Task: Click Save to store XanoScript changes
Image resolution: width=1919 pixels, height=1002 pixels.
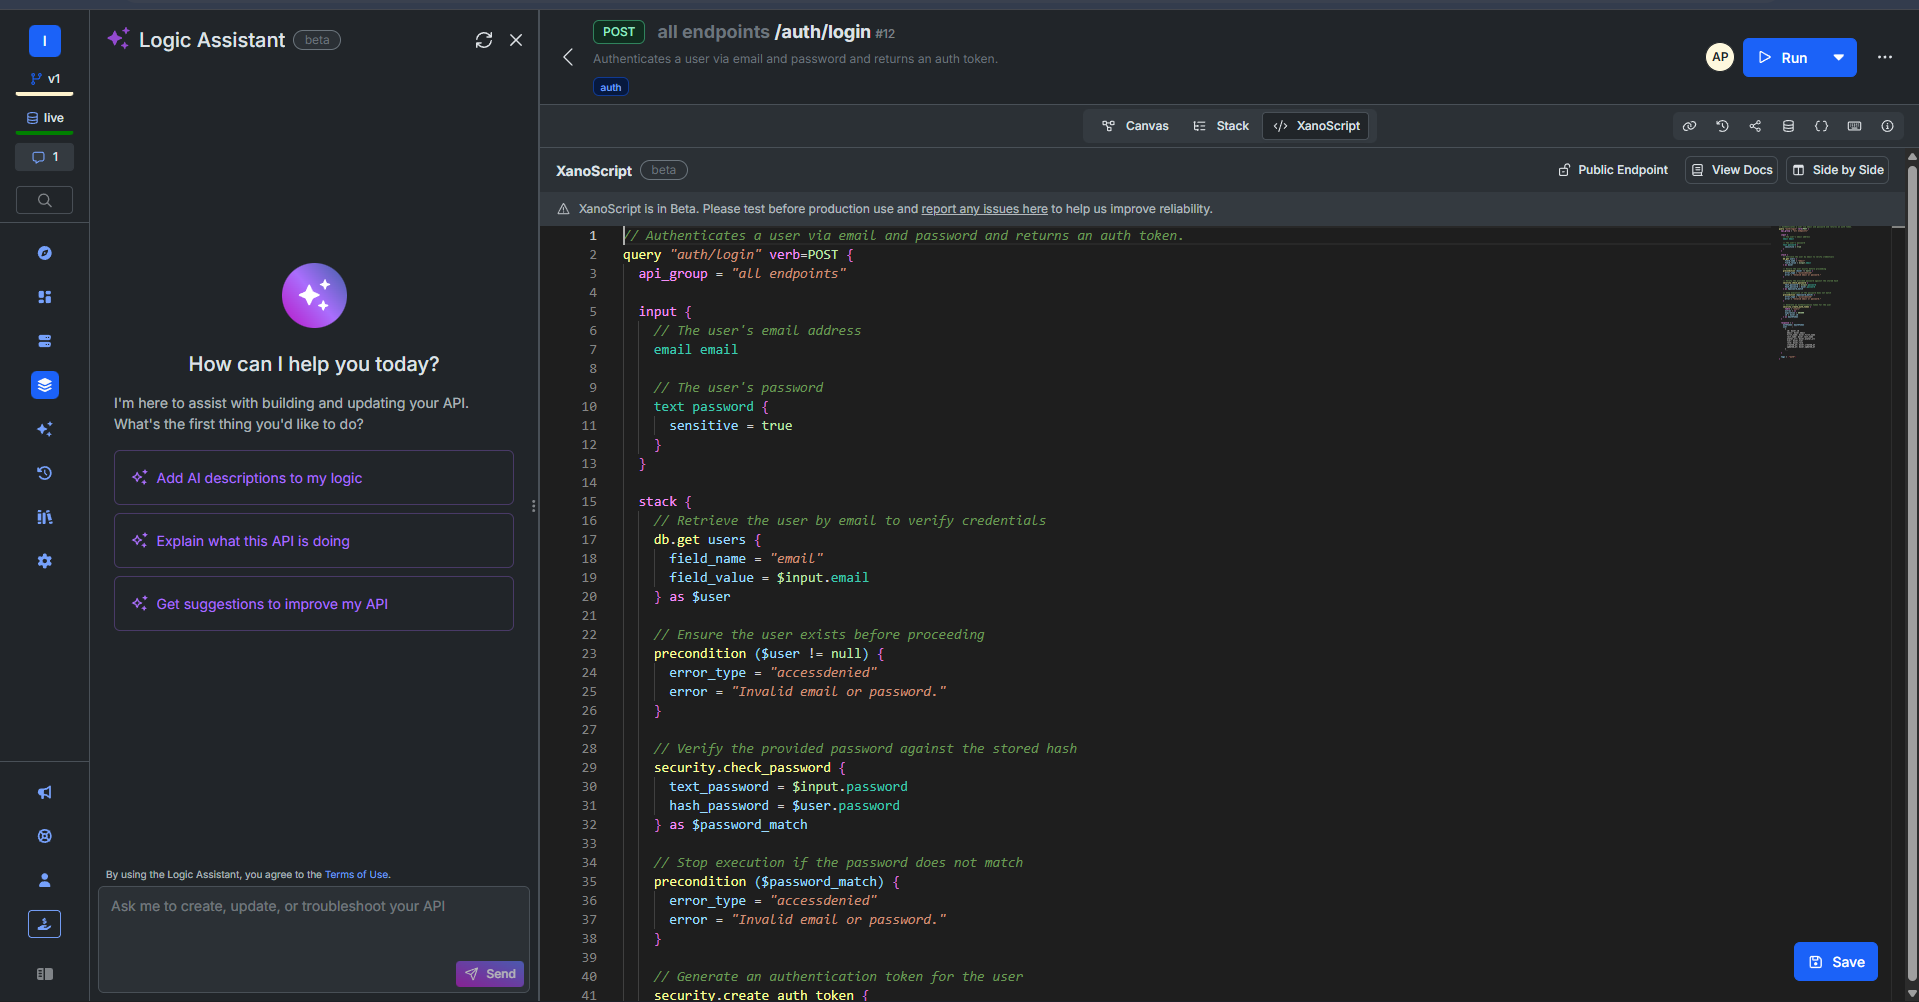Action: [x=1835, y=961]
